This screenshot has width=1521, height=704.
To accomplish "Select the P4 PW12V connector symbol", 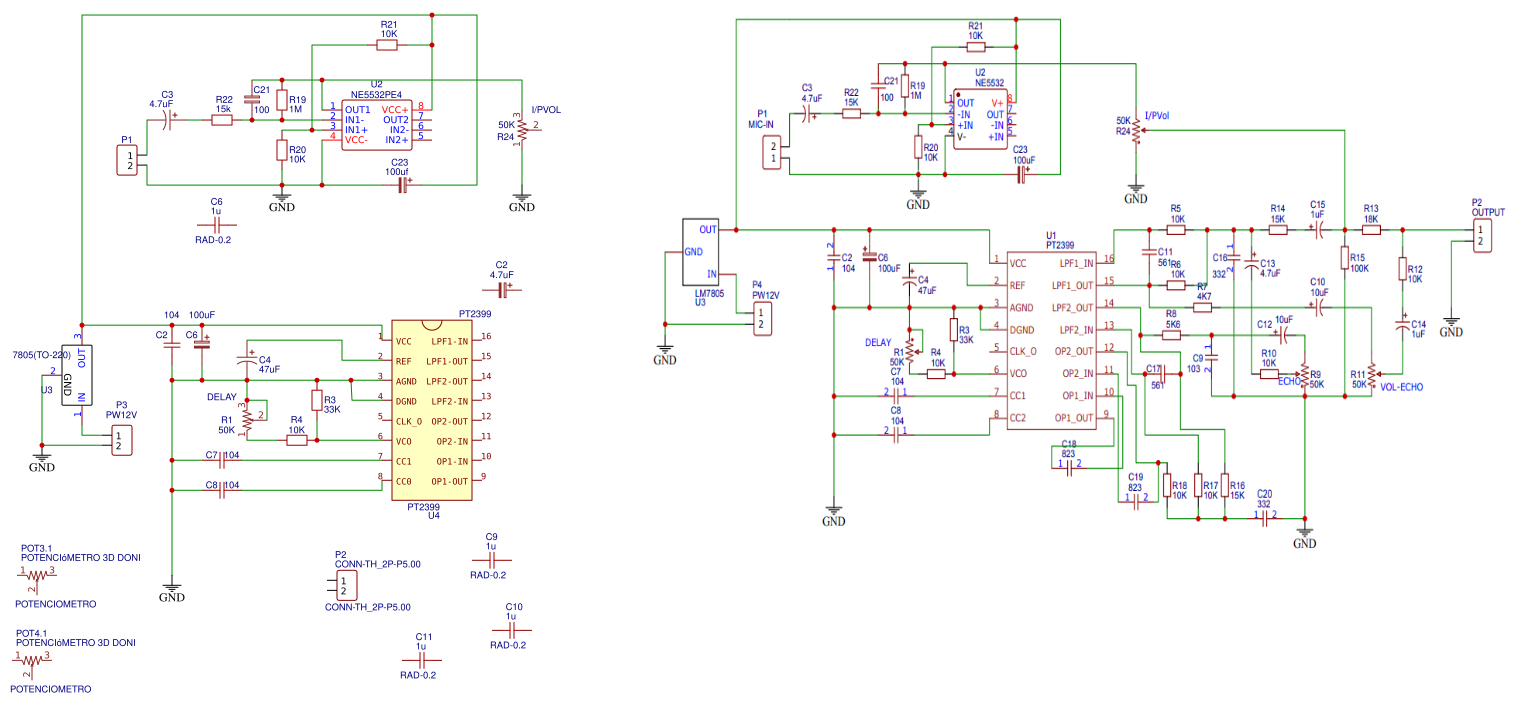I will click(762, 318).
